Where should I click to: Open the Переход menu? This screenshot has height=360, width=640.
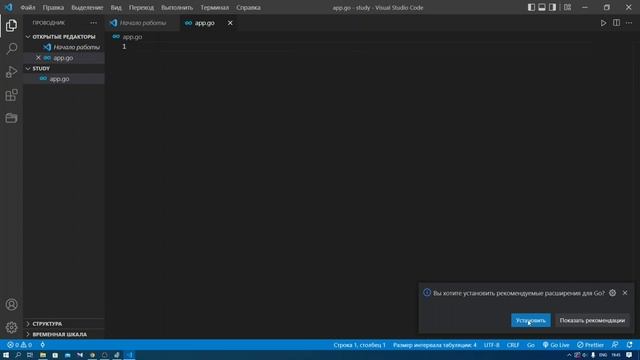click(x=141, y=8)
